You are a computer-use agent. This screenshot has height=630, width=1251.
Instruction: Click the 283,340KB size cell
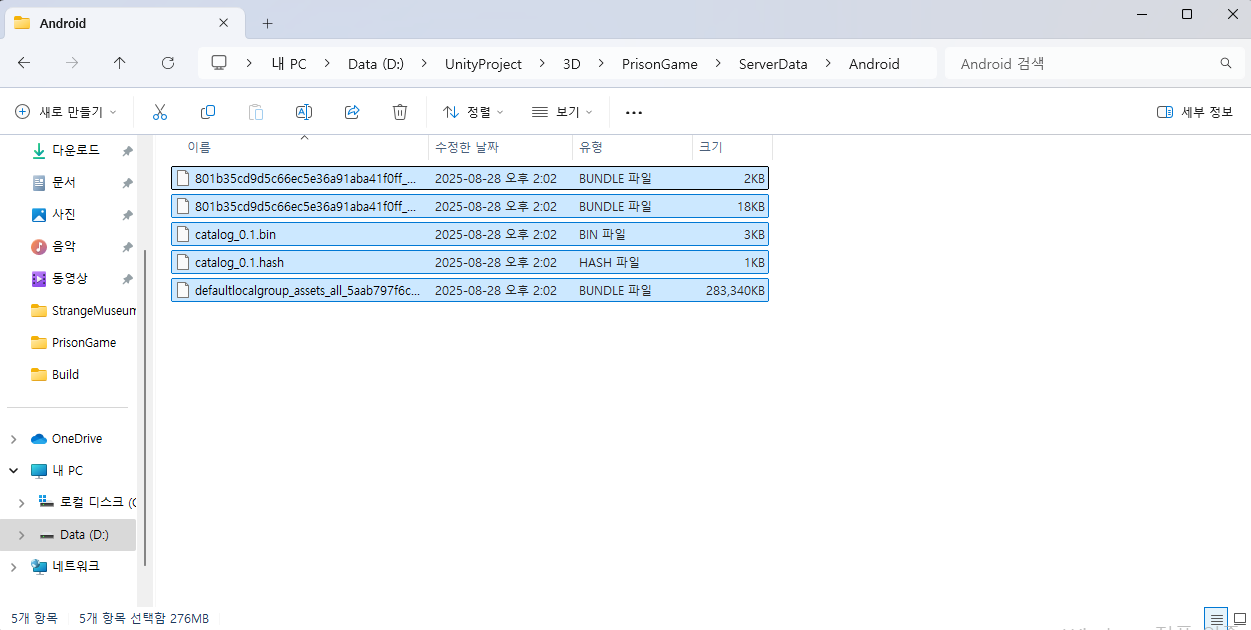[x=735, y=290]
